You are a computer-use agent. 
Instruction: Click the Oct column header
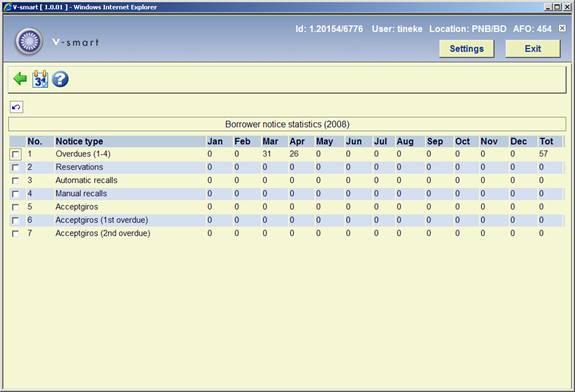[462, 142]
